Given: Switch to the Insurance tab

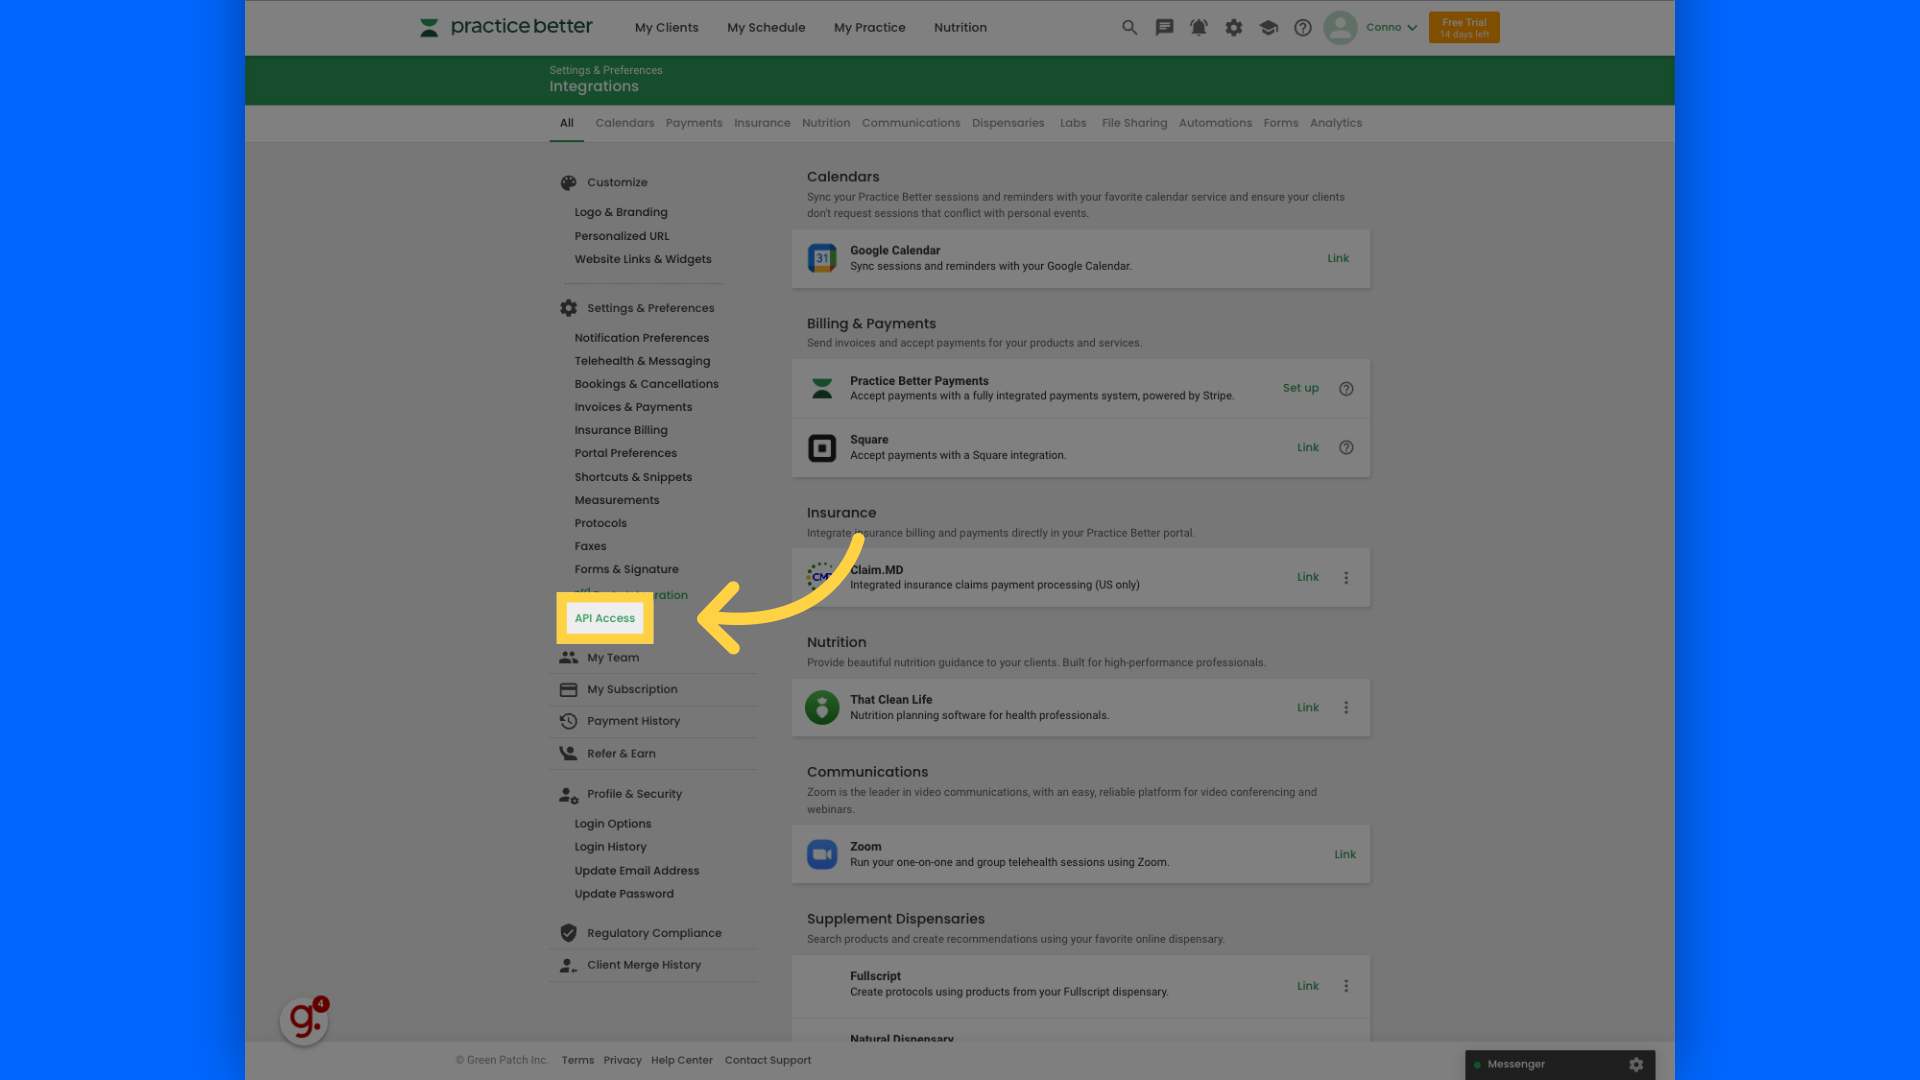Looking at the screenshot, I should click(761, 123).
